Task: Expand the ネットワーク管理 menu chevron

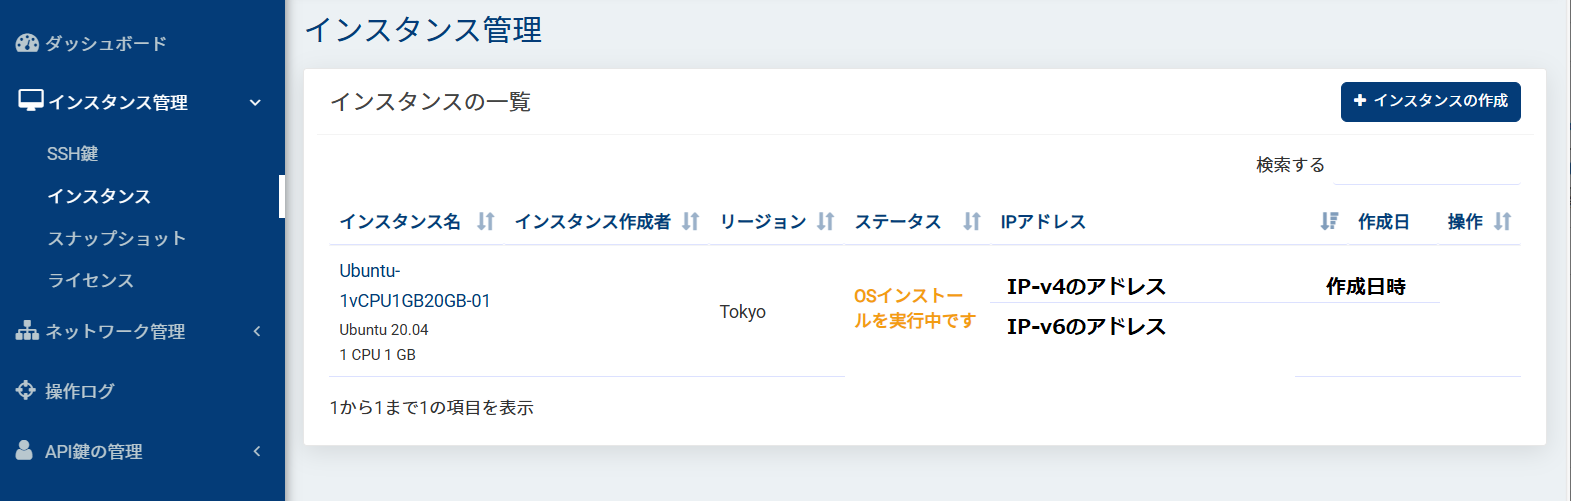Action: (257, 331)
